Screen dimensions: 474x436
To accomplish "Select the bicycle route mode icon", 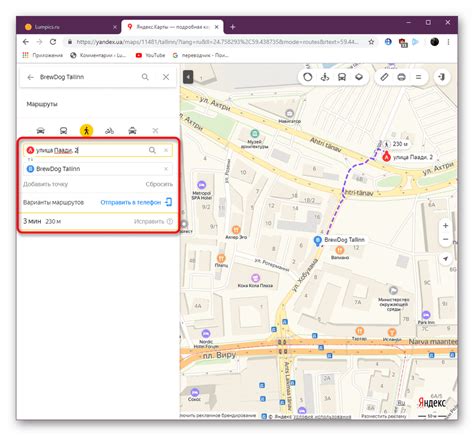I will pyautogui.click(x=109, y=131).
